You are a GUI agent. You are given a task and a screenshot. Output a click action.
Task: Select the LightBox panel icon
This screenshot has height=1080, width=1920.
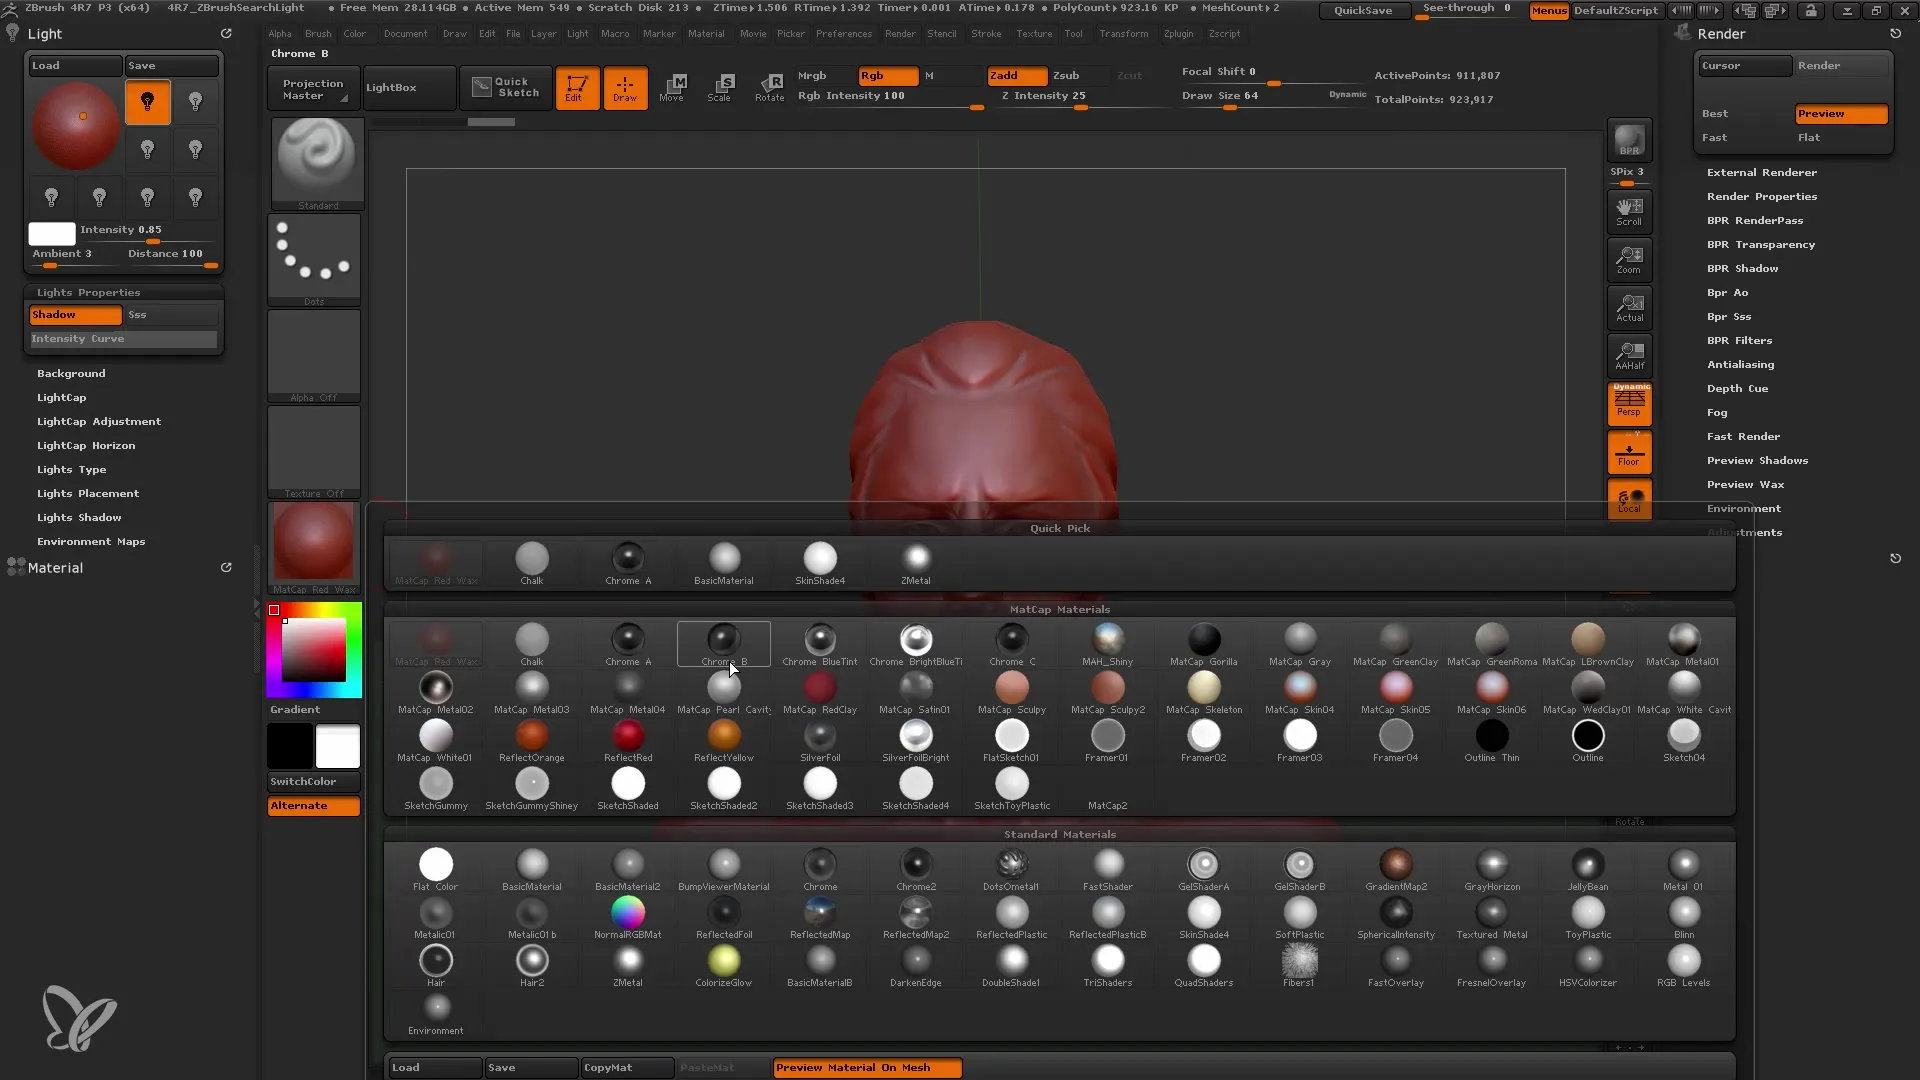pos(392,86)
